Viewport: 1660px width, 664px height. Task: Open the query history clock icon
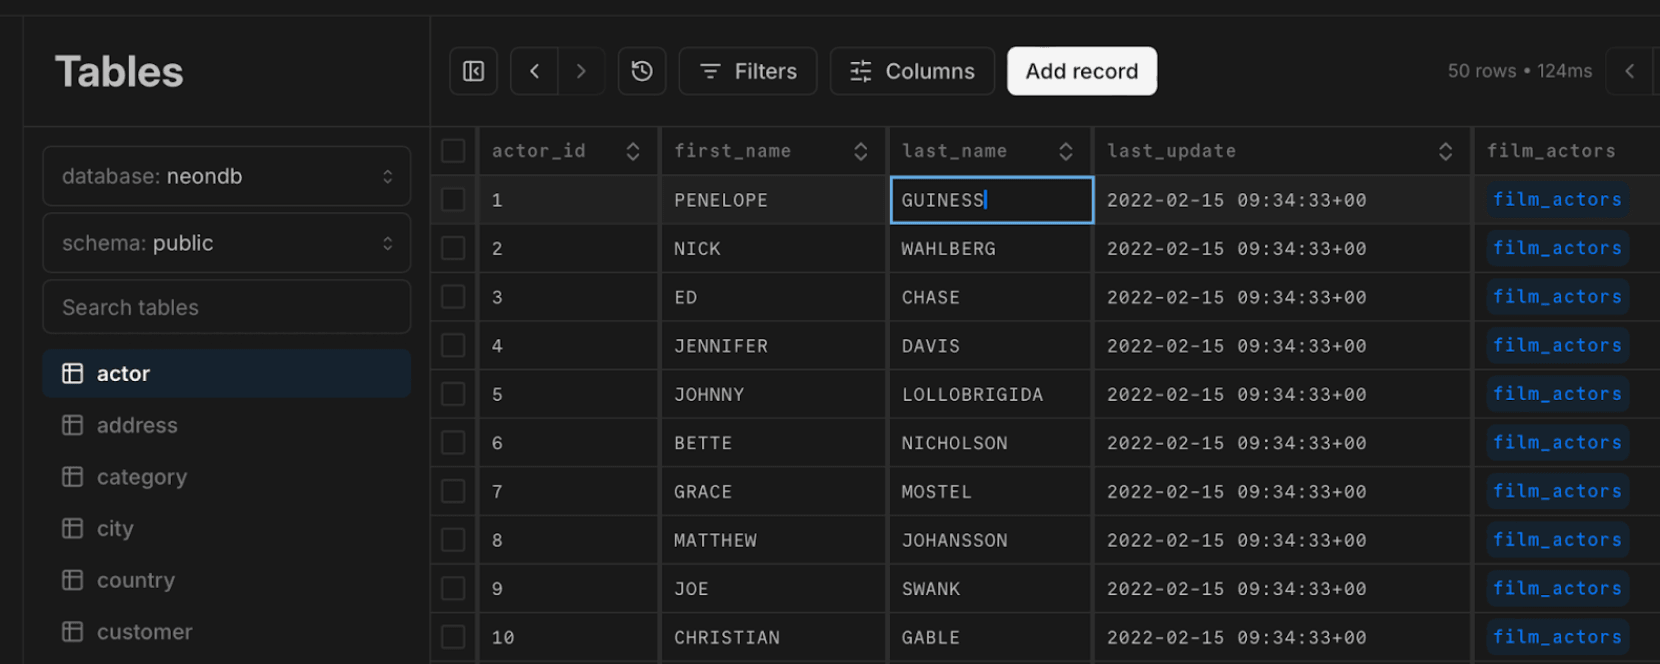pos(642,71)
